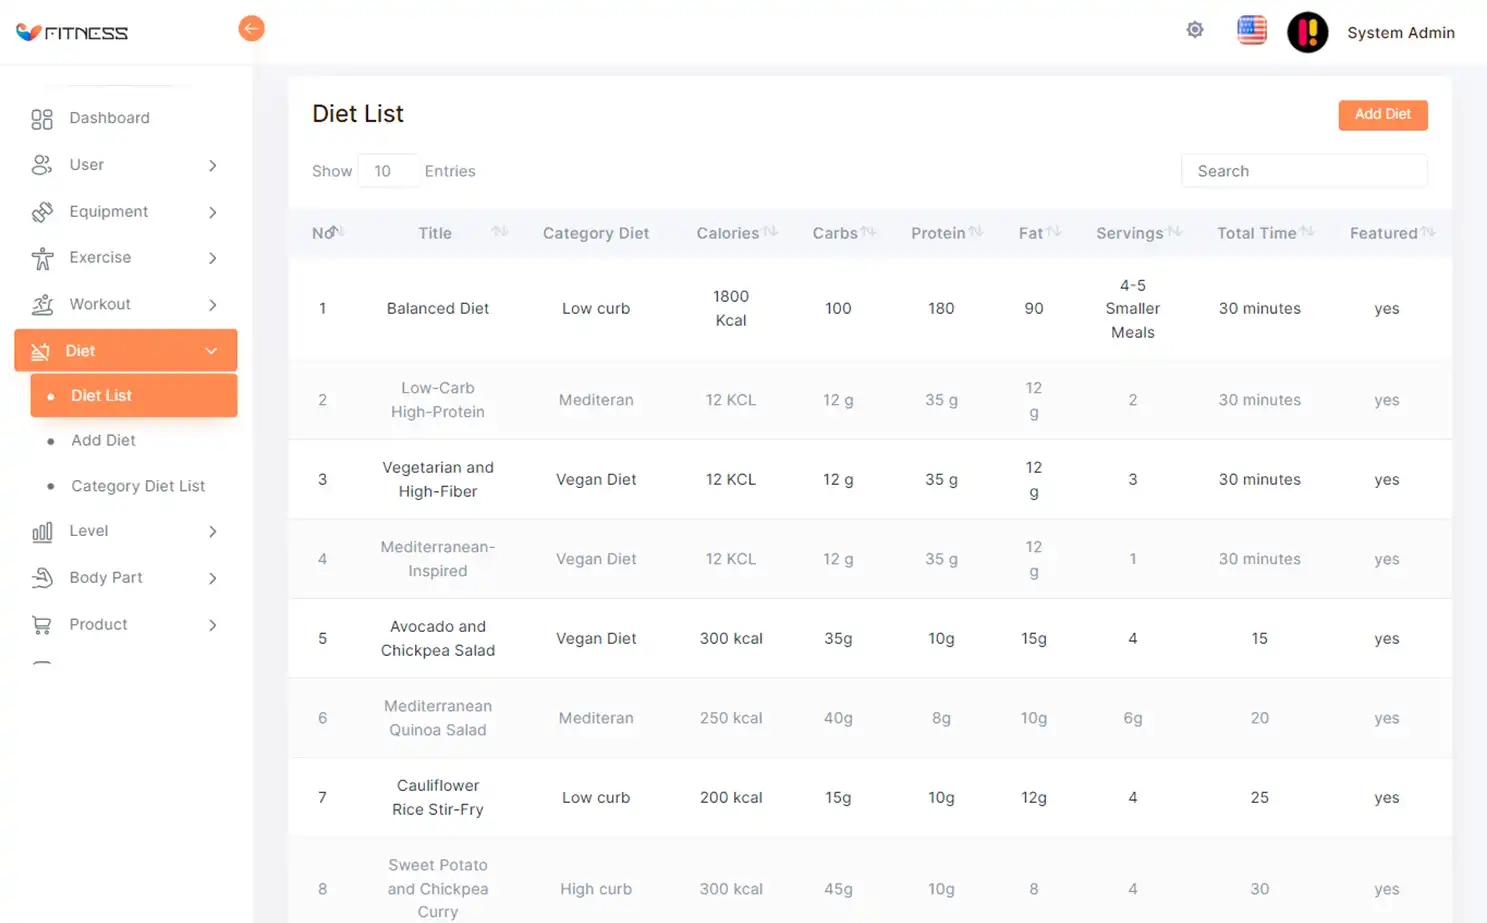The width and height of the screenshot is (1487, 923).
Task: Click the Exercise sidebar icon
Action: click(42, 259)
